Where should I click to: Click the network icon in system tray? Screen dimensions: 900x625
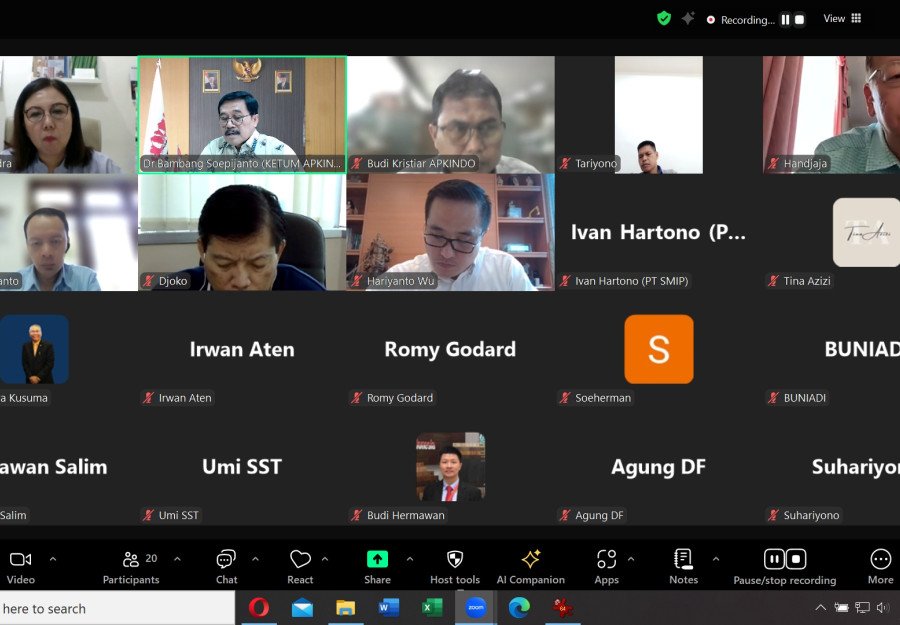coord(862,607)
